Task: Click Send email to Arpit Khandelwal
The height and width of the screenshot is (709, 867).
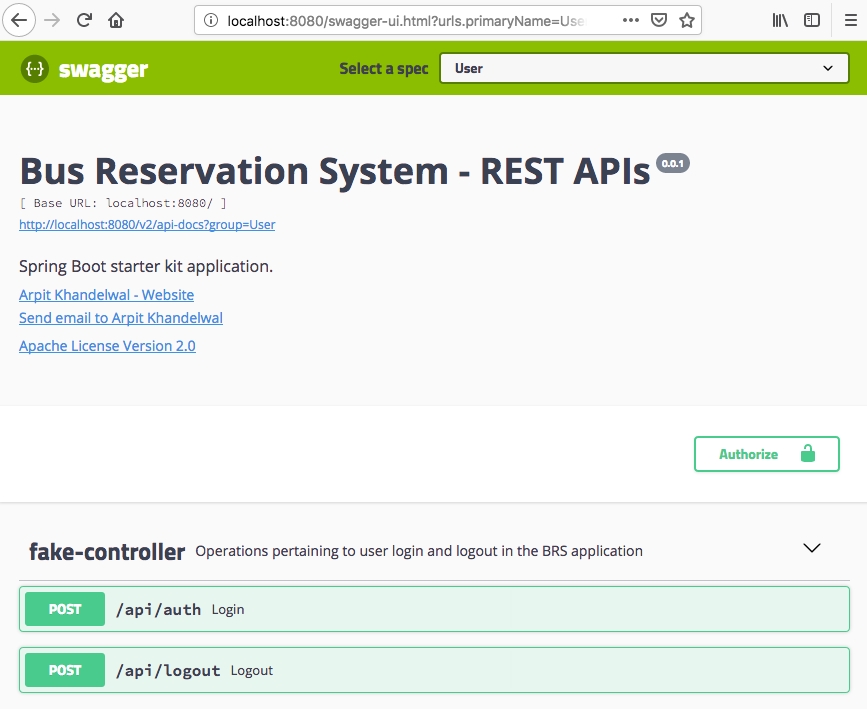Action: (x=121, y=318)
